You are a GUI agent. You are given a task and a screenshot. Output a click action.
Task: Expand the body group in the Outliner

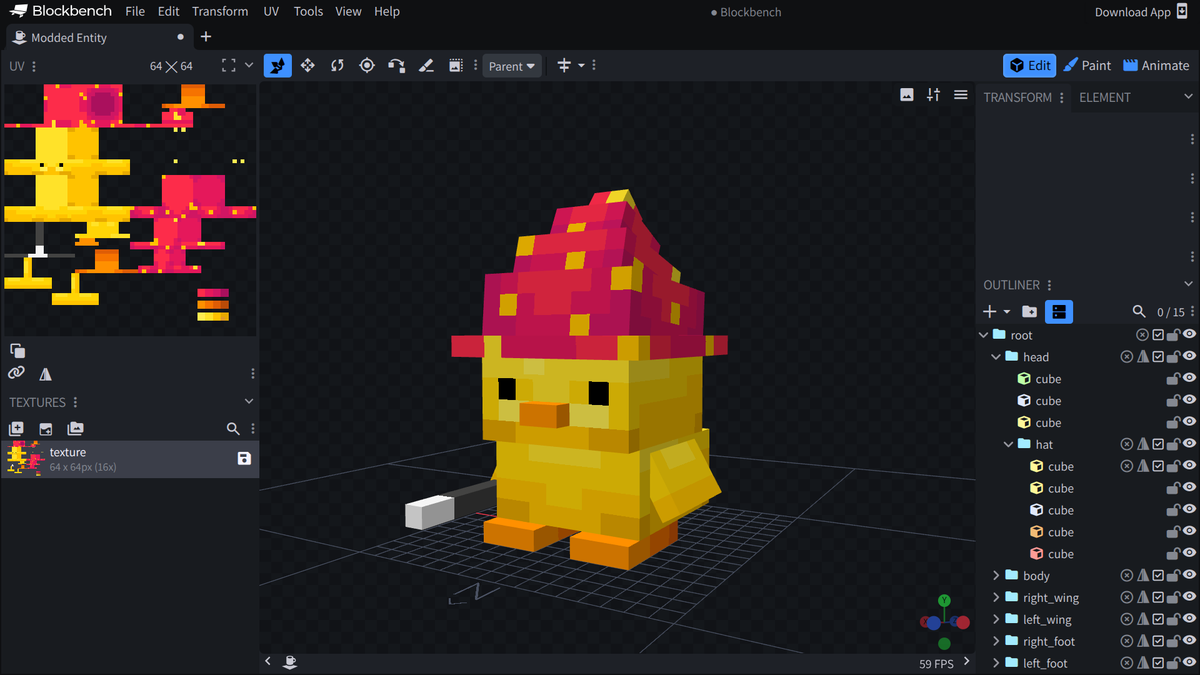click(x=995, y=575)
